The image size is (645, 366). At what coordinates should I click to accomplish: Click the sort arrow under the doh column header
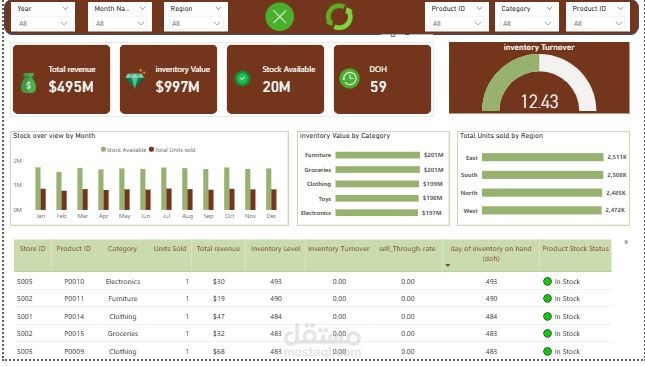448,265
